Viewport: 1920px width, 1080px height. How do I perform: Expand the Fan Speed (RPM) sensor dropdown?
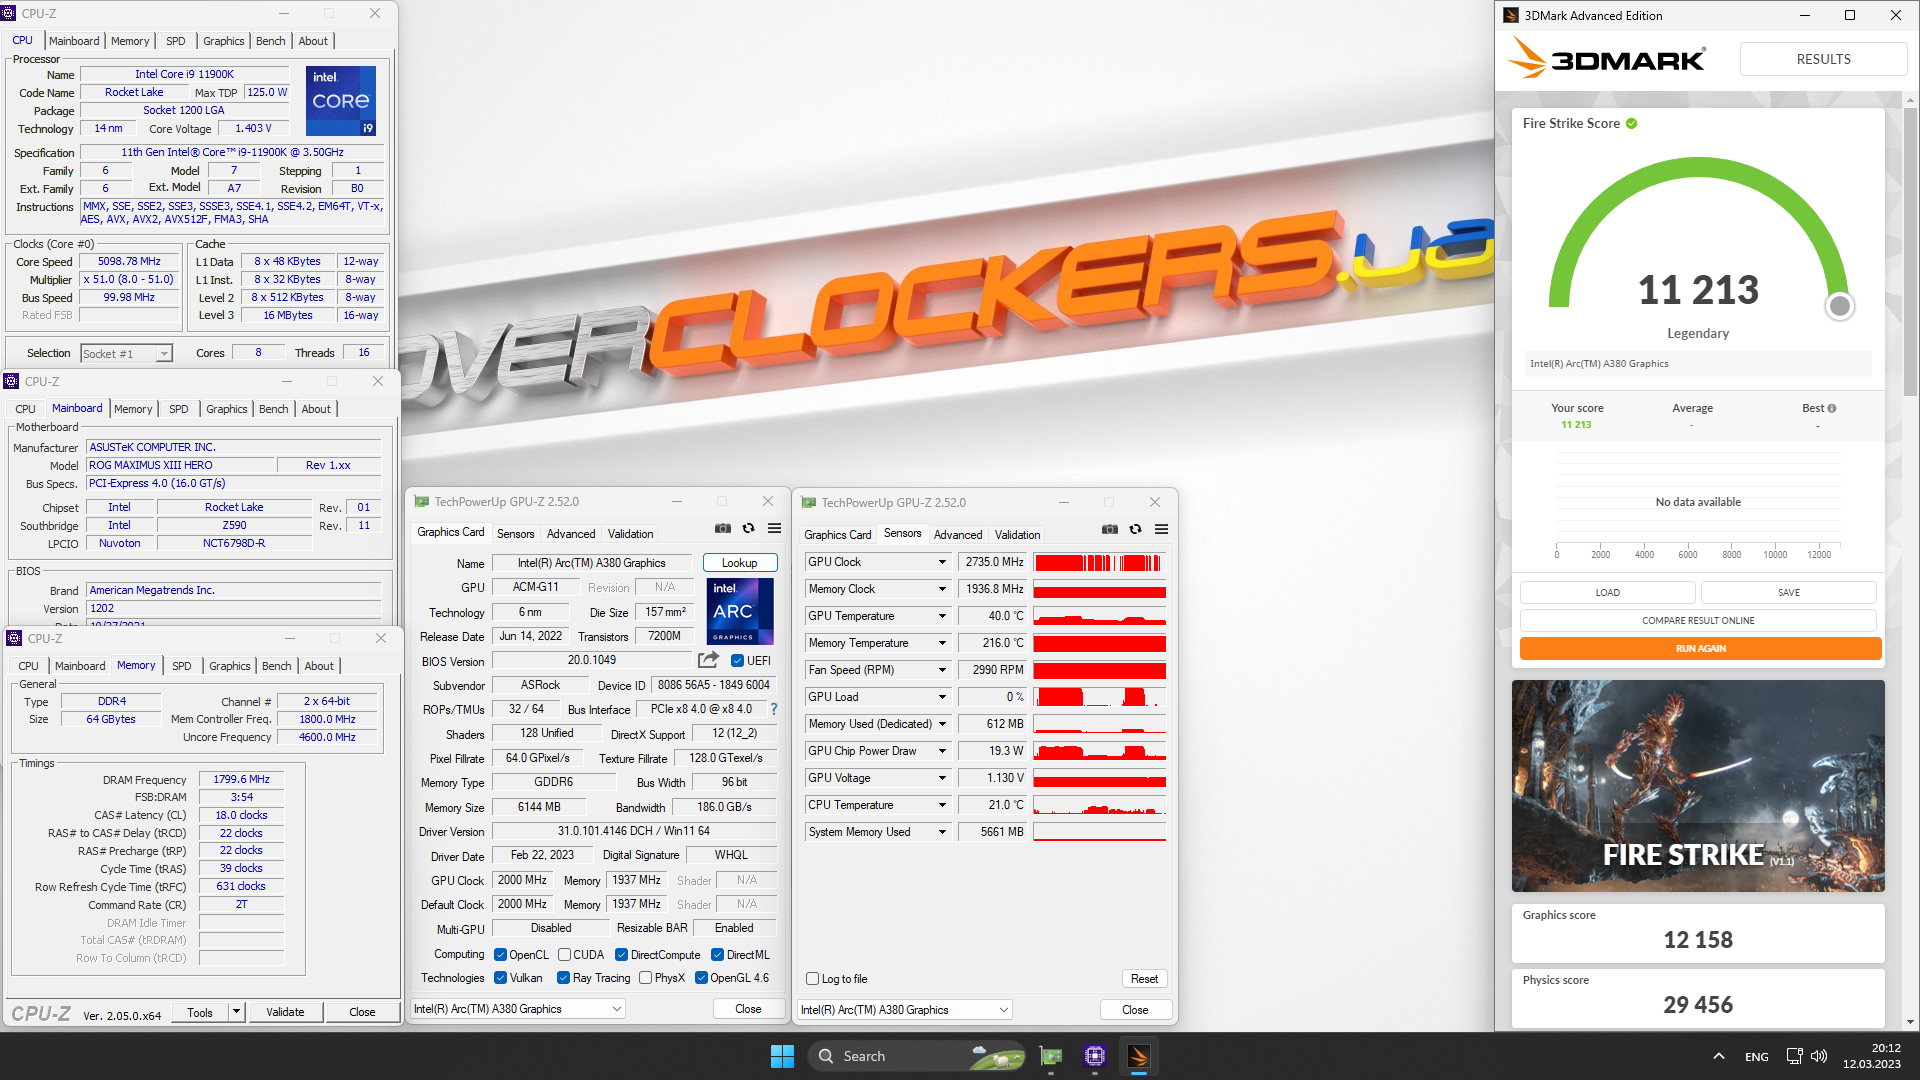tap(941, 670)
